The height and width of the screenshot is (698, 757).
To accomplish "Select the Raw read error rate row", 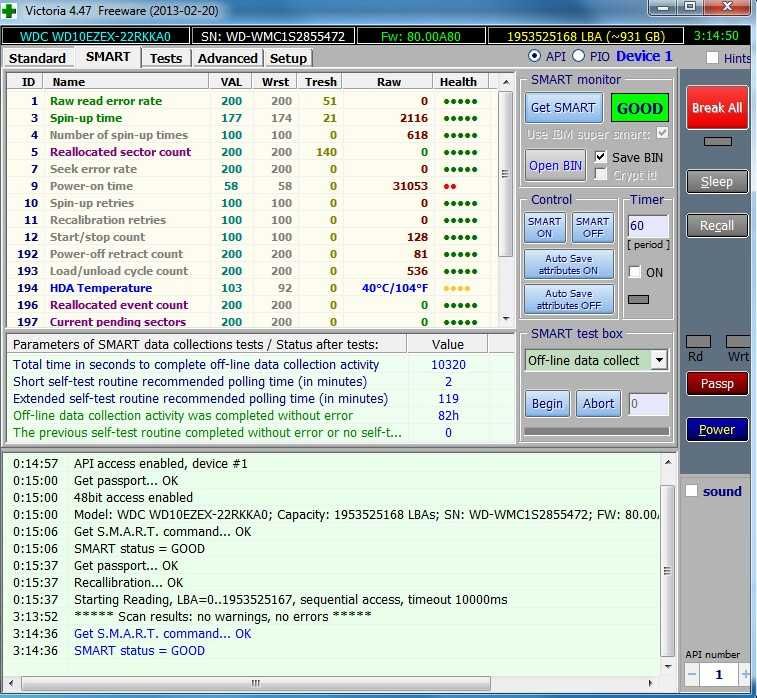I will 251,101.
